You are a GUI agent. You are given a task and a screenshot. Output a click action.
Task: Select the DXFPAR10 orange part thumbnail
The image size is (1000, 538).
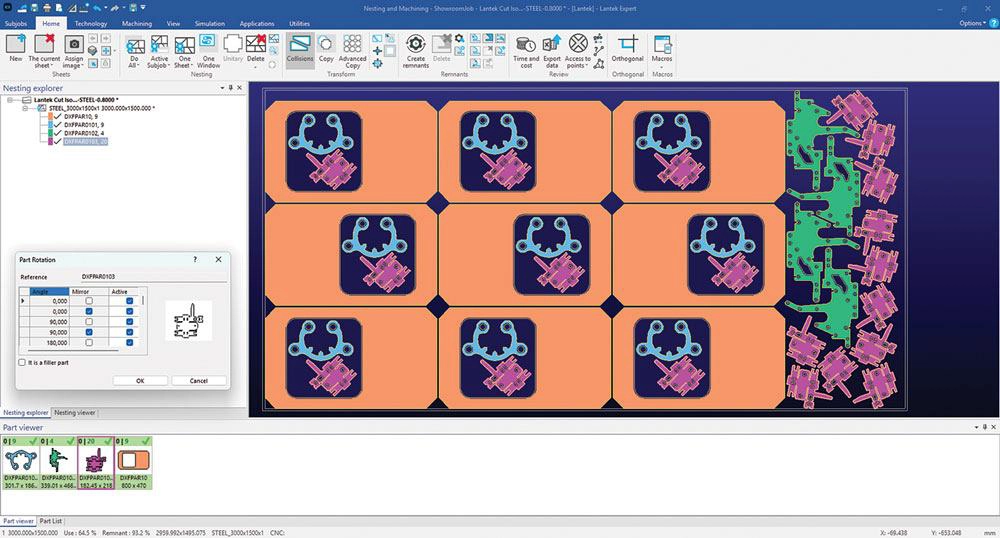[134, 463]
